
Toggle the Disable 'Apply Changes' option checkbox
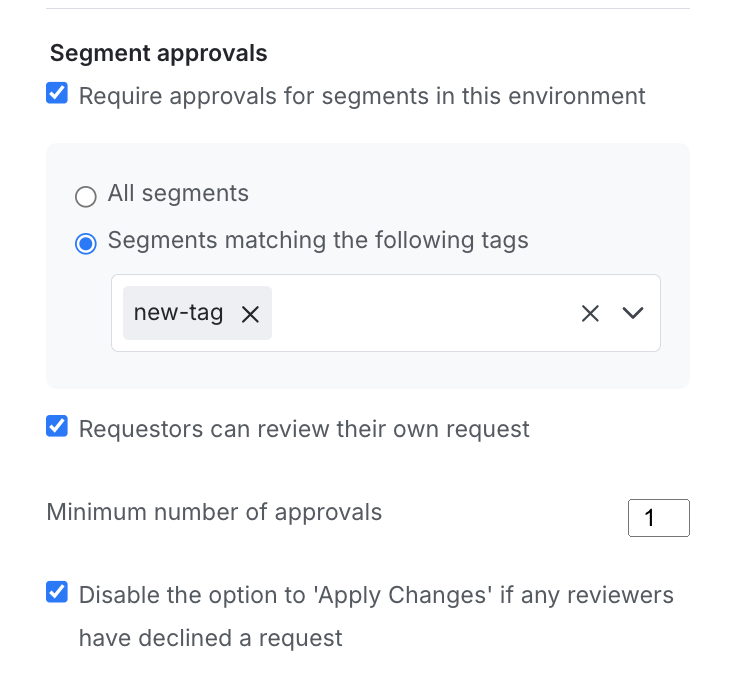tap(58, 593)
